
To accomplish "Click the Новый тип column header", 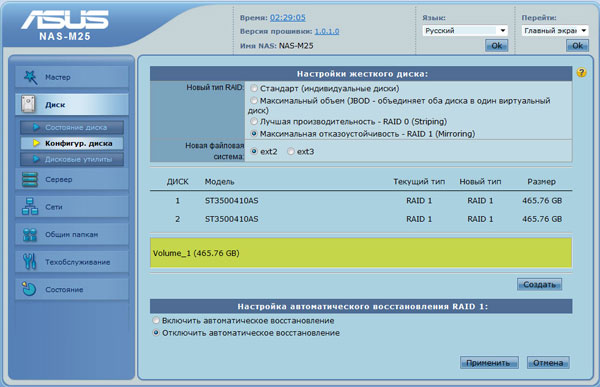I will [480, 181].
